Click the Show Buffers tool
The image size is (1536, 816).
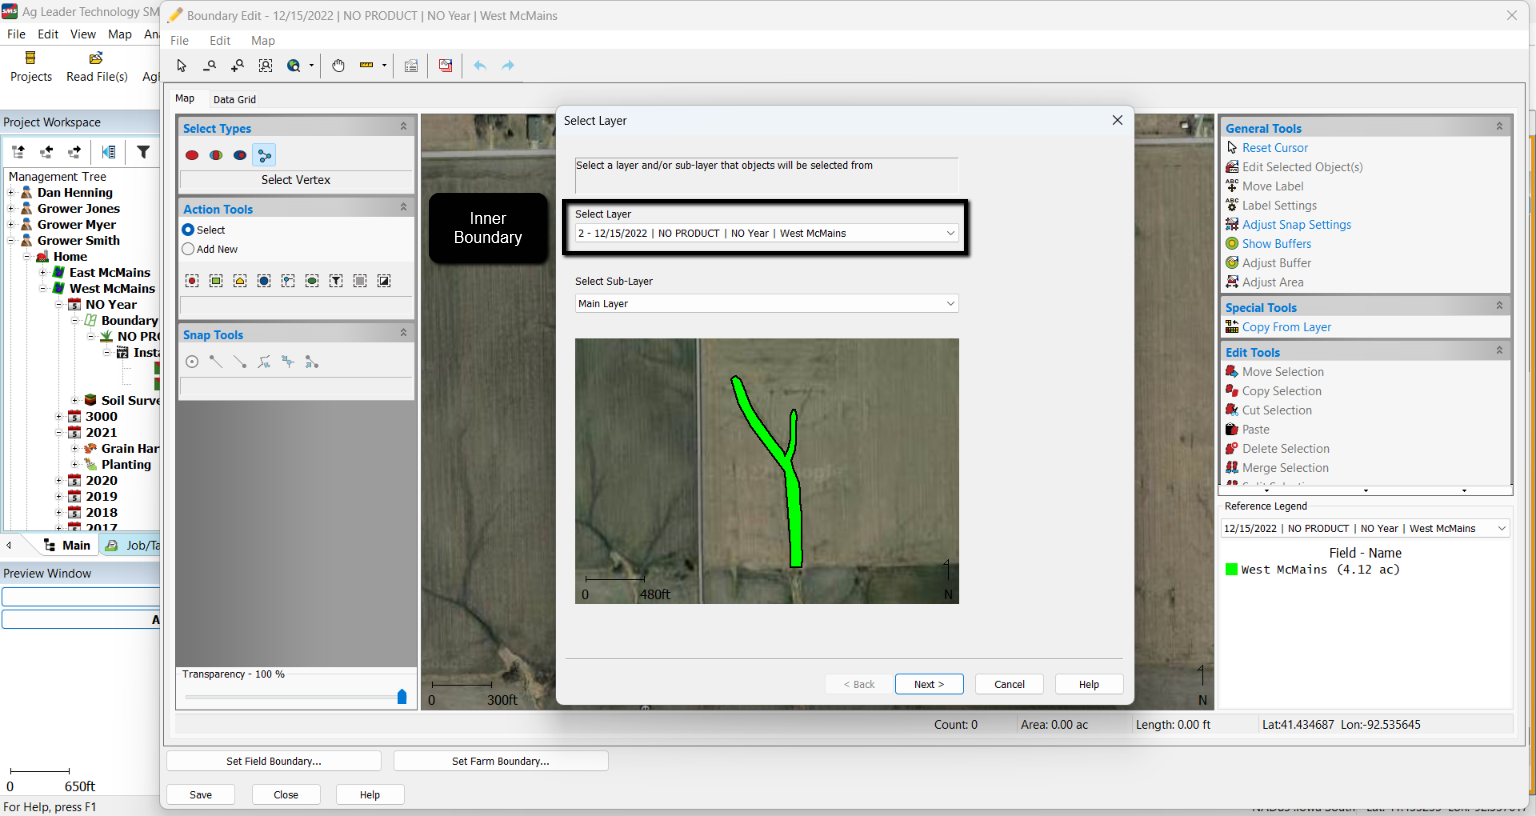coord(1276,244)
